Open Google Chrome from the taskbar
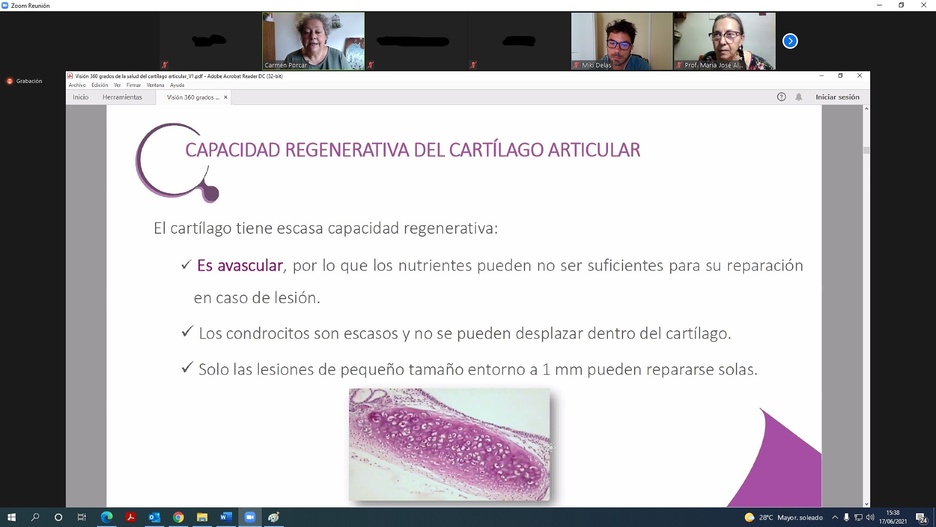Screen dimensions: 936x527 (x=178, y=517)
